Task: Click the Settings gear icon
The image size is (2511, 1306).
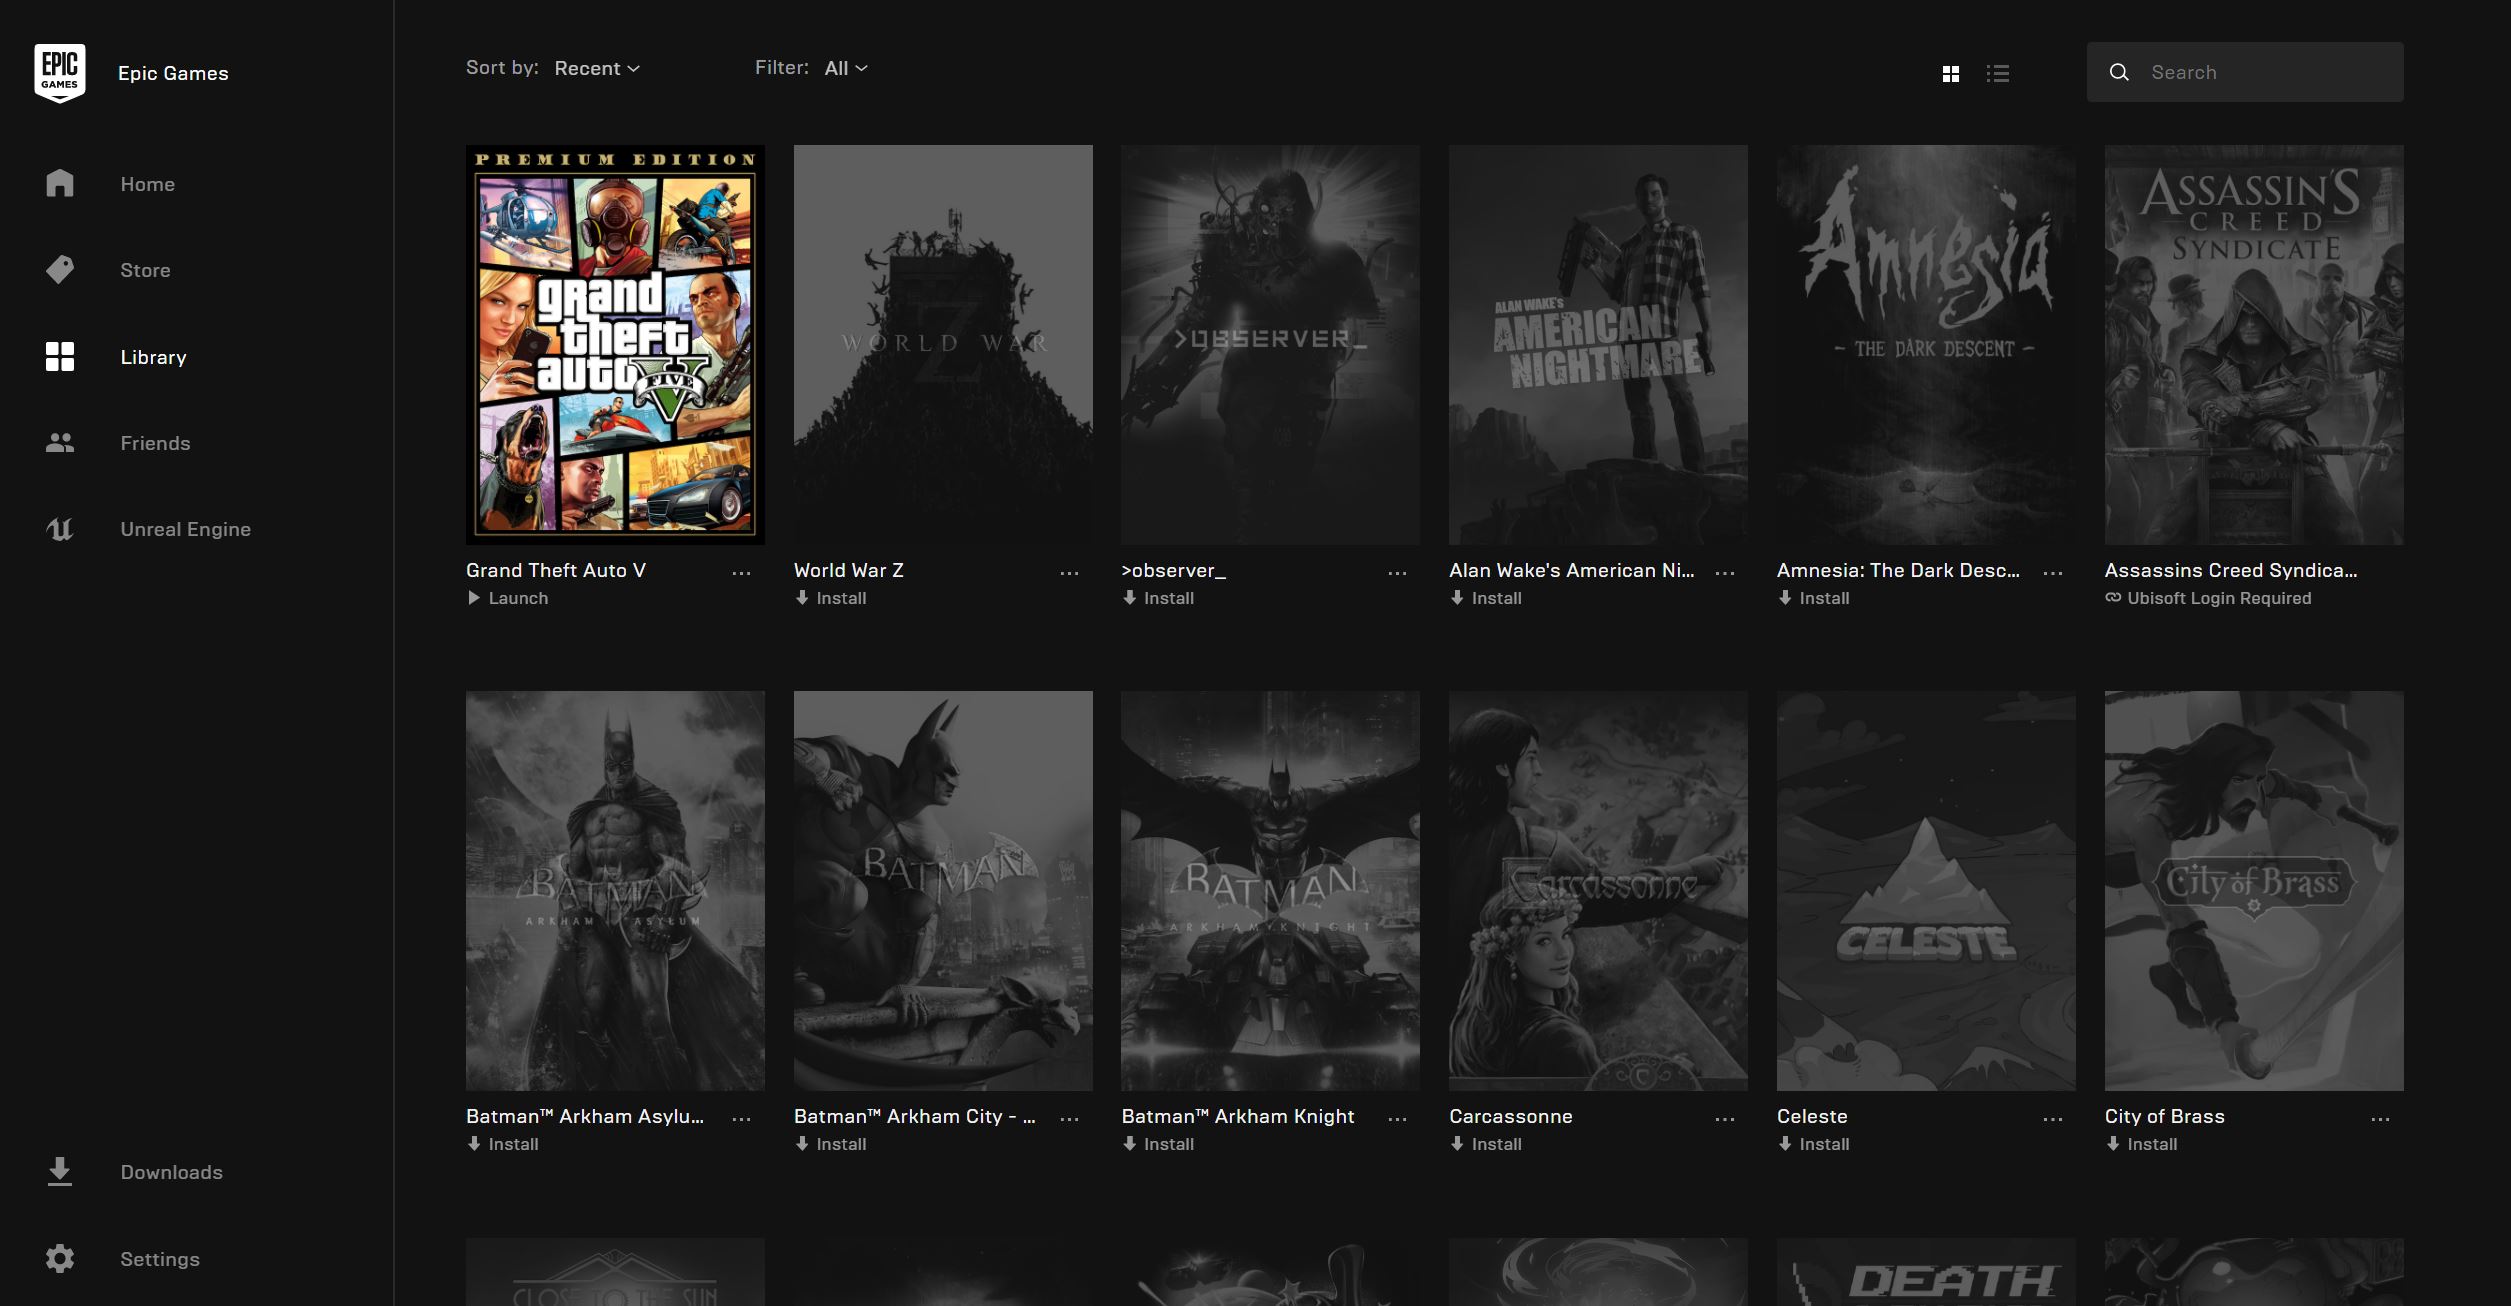Action: click(x=60, y=1259)
